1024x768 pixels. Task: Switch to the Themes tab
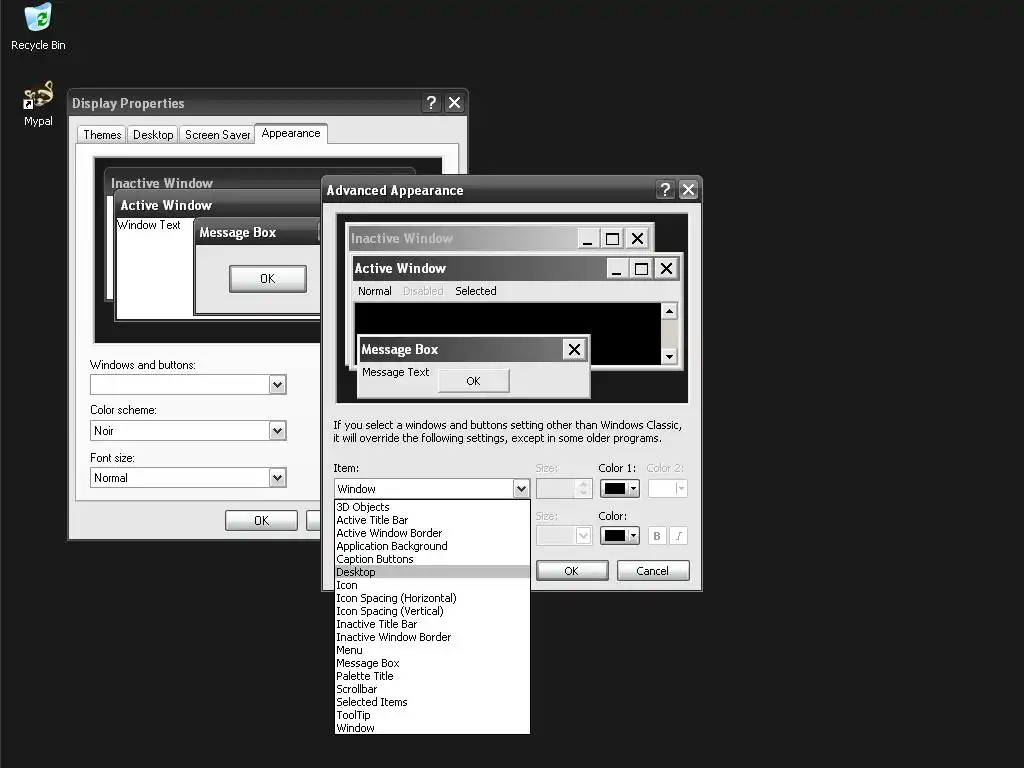102,135
